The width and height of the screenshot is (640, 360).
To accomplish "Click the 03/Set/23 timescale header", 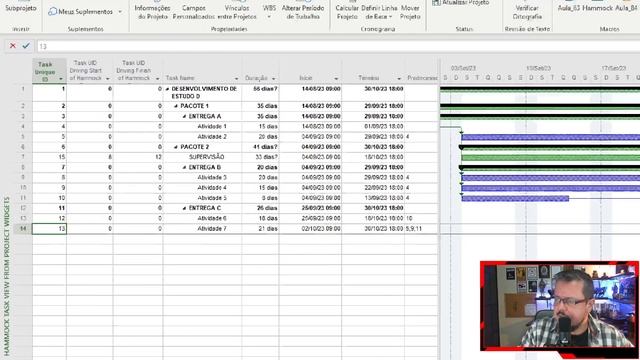I will click(x=463, y=68).
